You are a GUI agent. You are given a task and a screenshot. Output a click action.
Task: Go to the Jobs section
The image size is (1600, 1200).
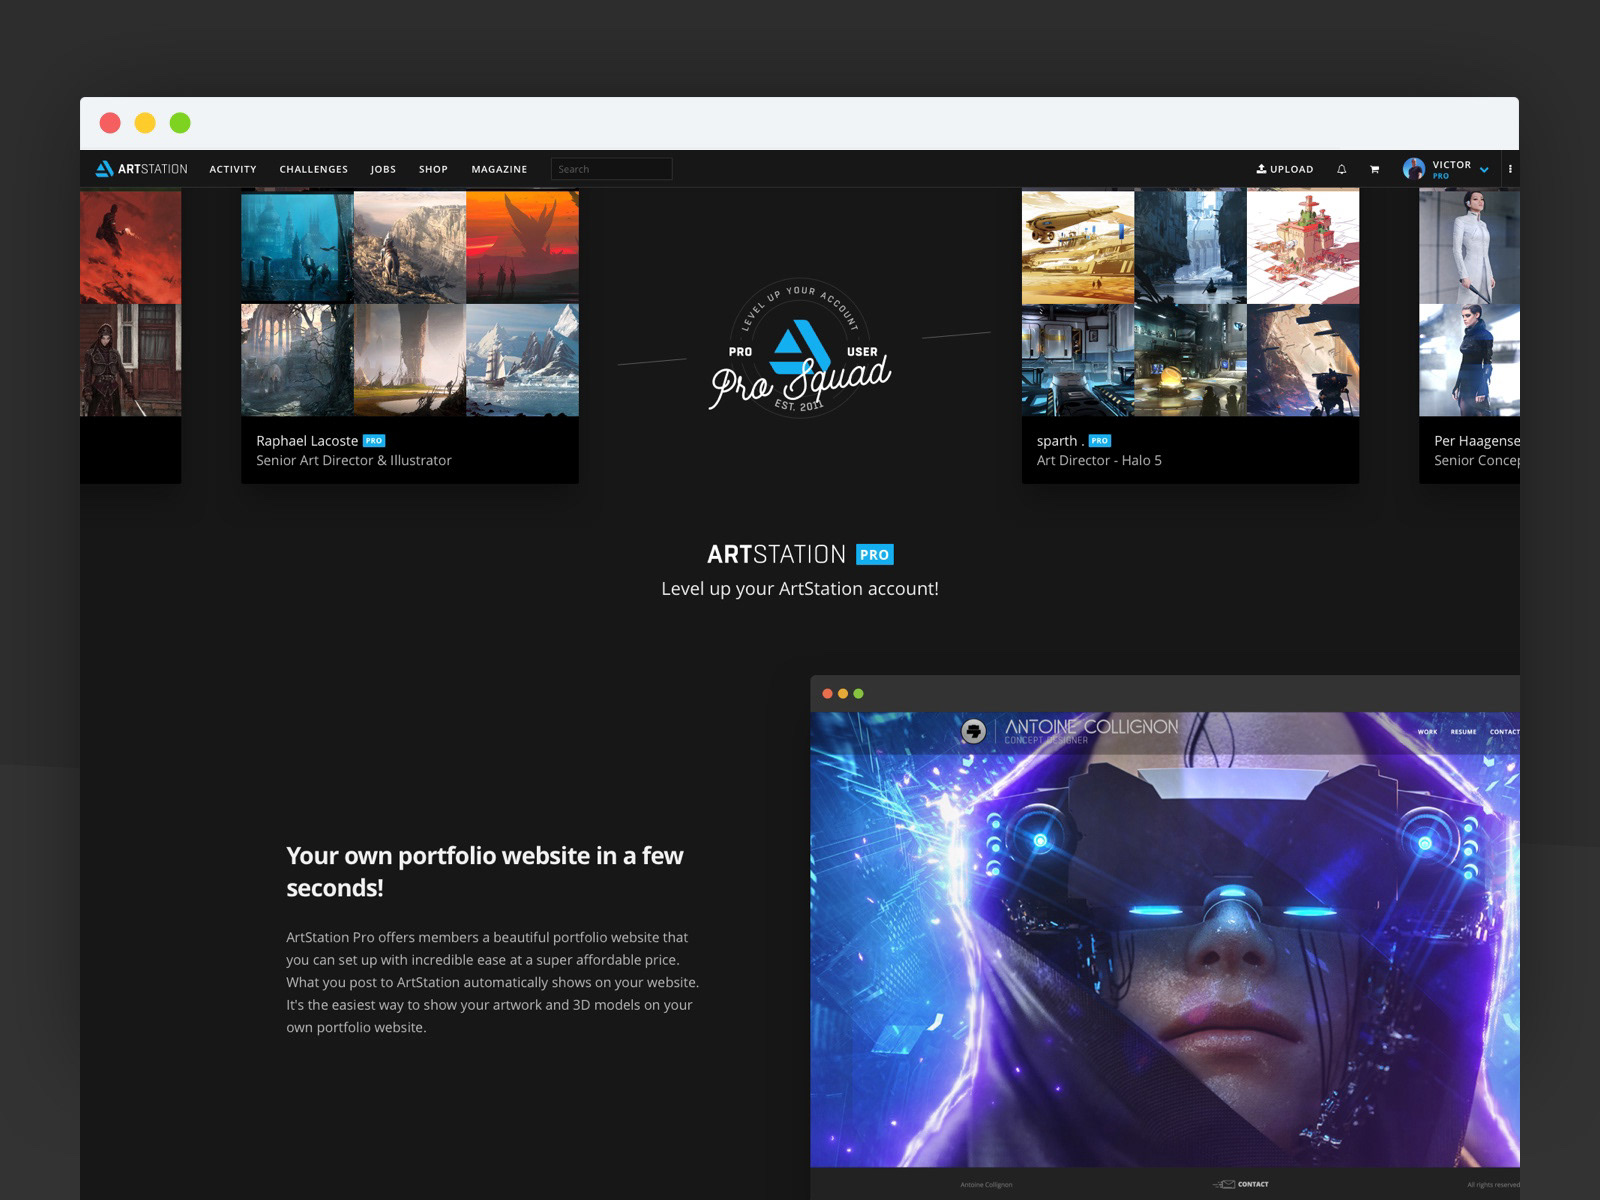[383, 169]
